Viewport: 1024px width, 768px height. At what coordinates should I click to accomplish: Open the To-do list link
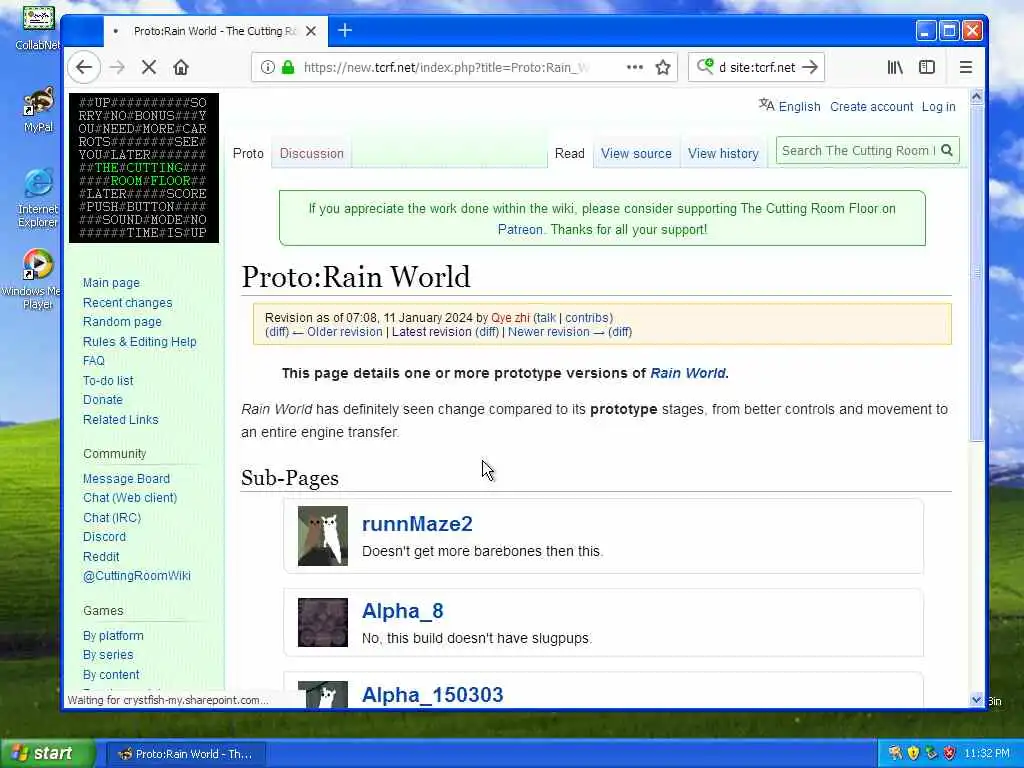point(108,380)
